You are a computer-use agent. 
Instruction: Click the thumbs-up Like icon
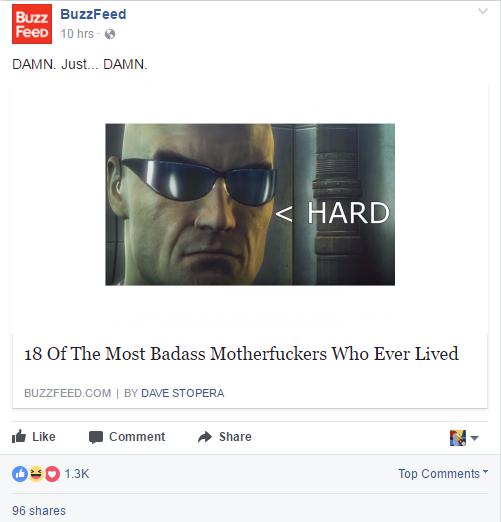pyautogui.click(x=19, y=436)
